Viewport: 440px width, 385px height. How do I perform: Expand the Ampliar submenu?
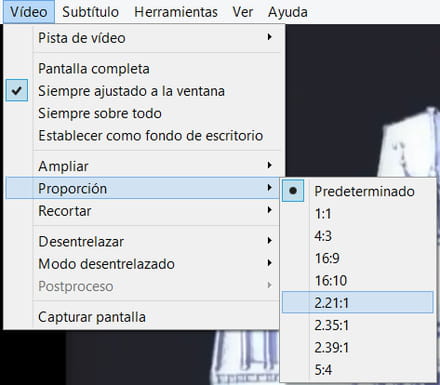coord(143,166)
